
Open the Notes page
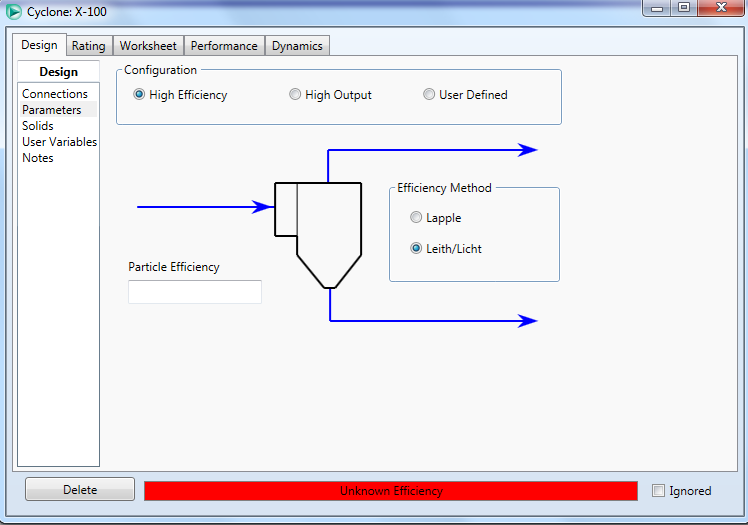tap(38, 158)
